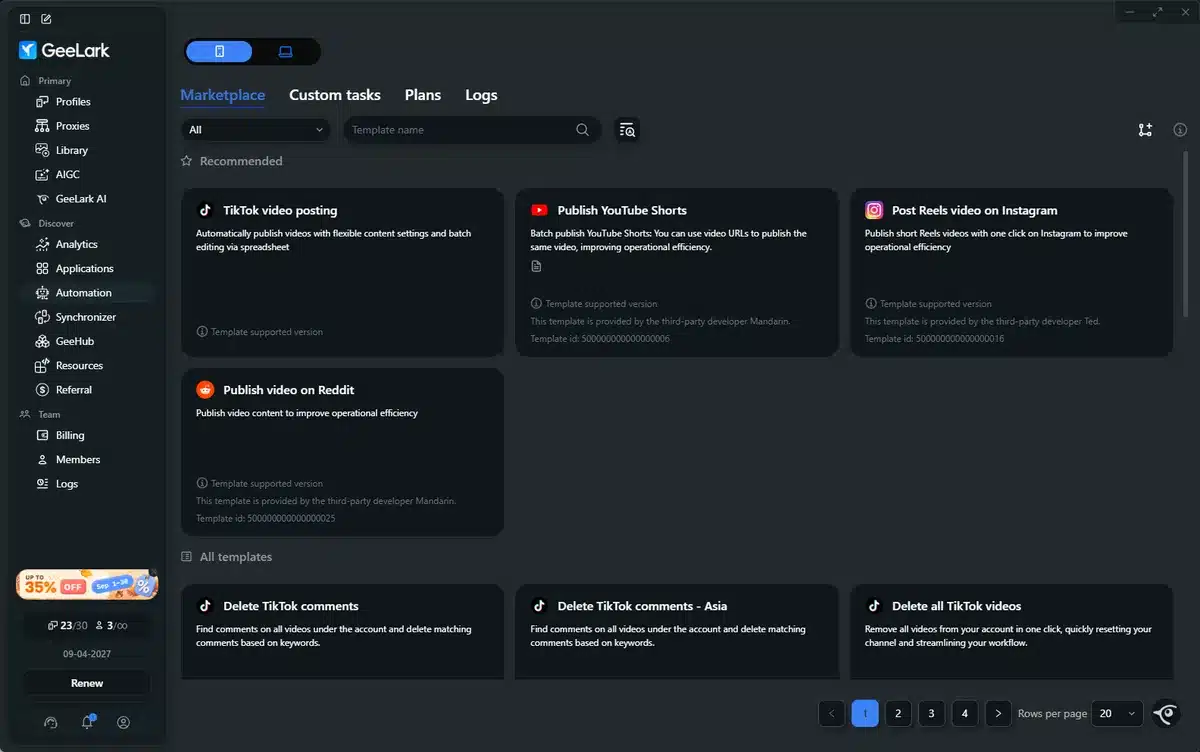Open Publish YouTube Shorts template

point(677,272)
